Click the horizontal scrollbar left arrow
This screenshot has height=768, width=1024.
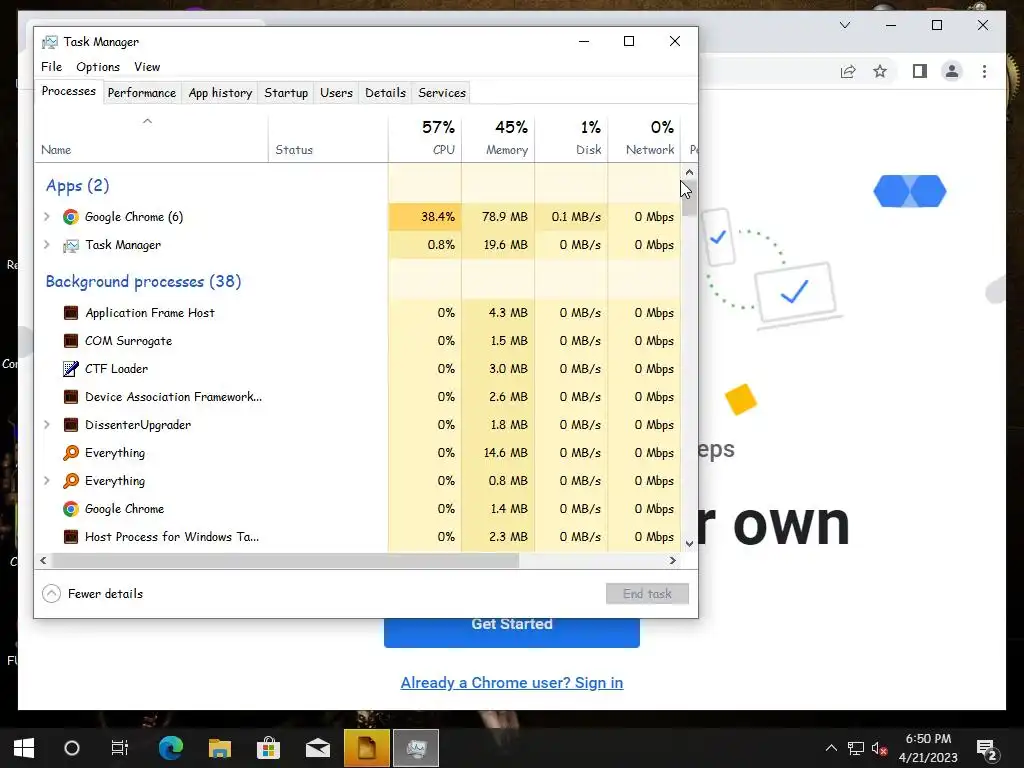point(43,560)
